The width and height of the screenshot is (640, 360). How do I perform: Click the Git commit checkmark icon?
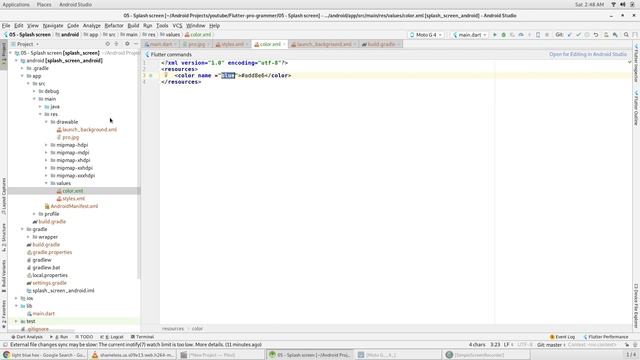[x=578, y=35]
